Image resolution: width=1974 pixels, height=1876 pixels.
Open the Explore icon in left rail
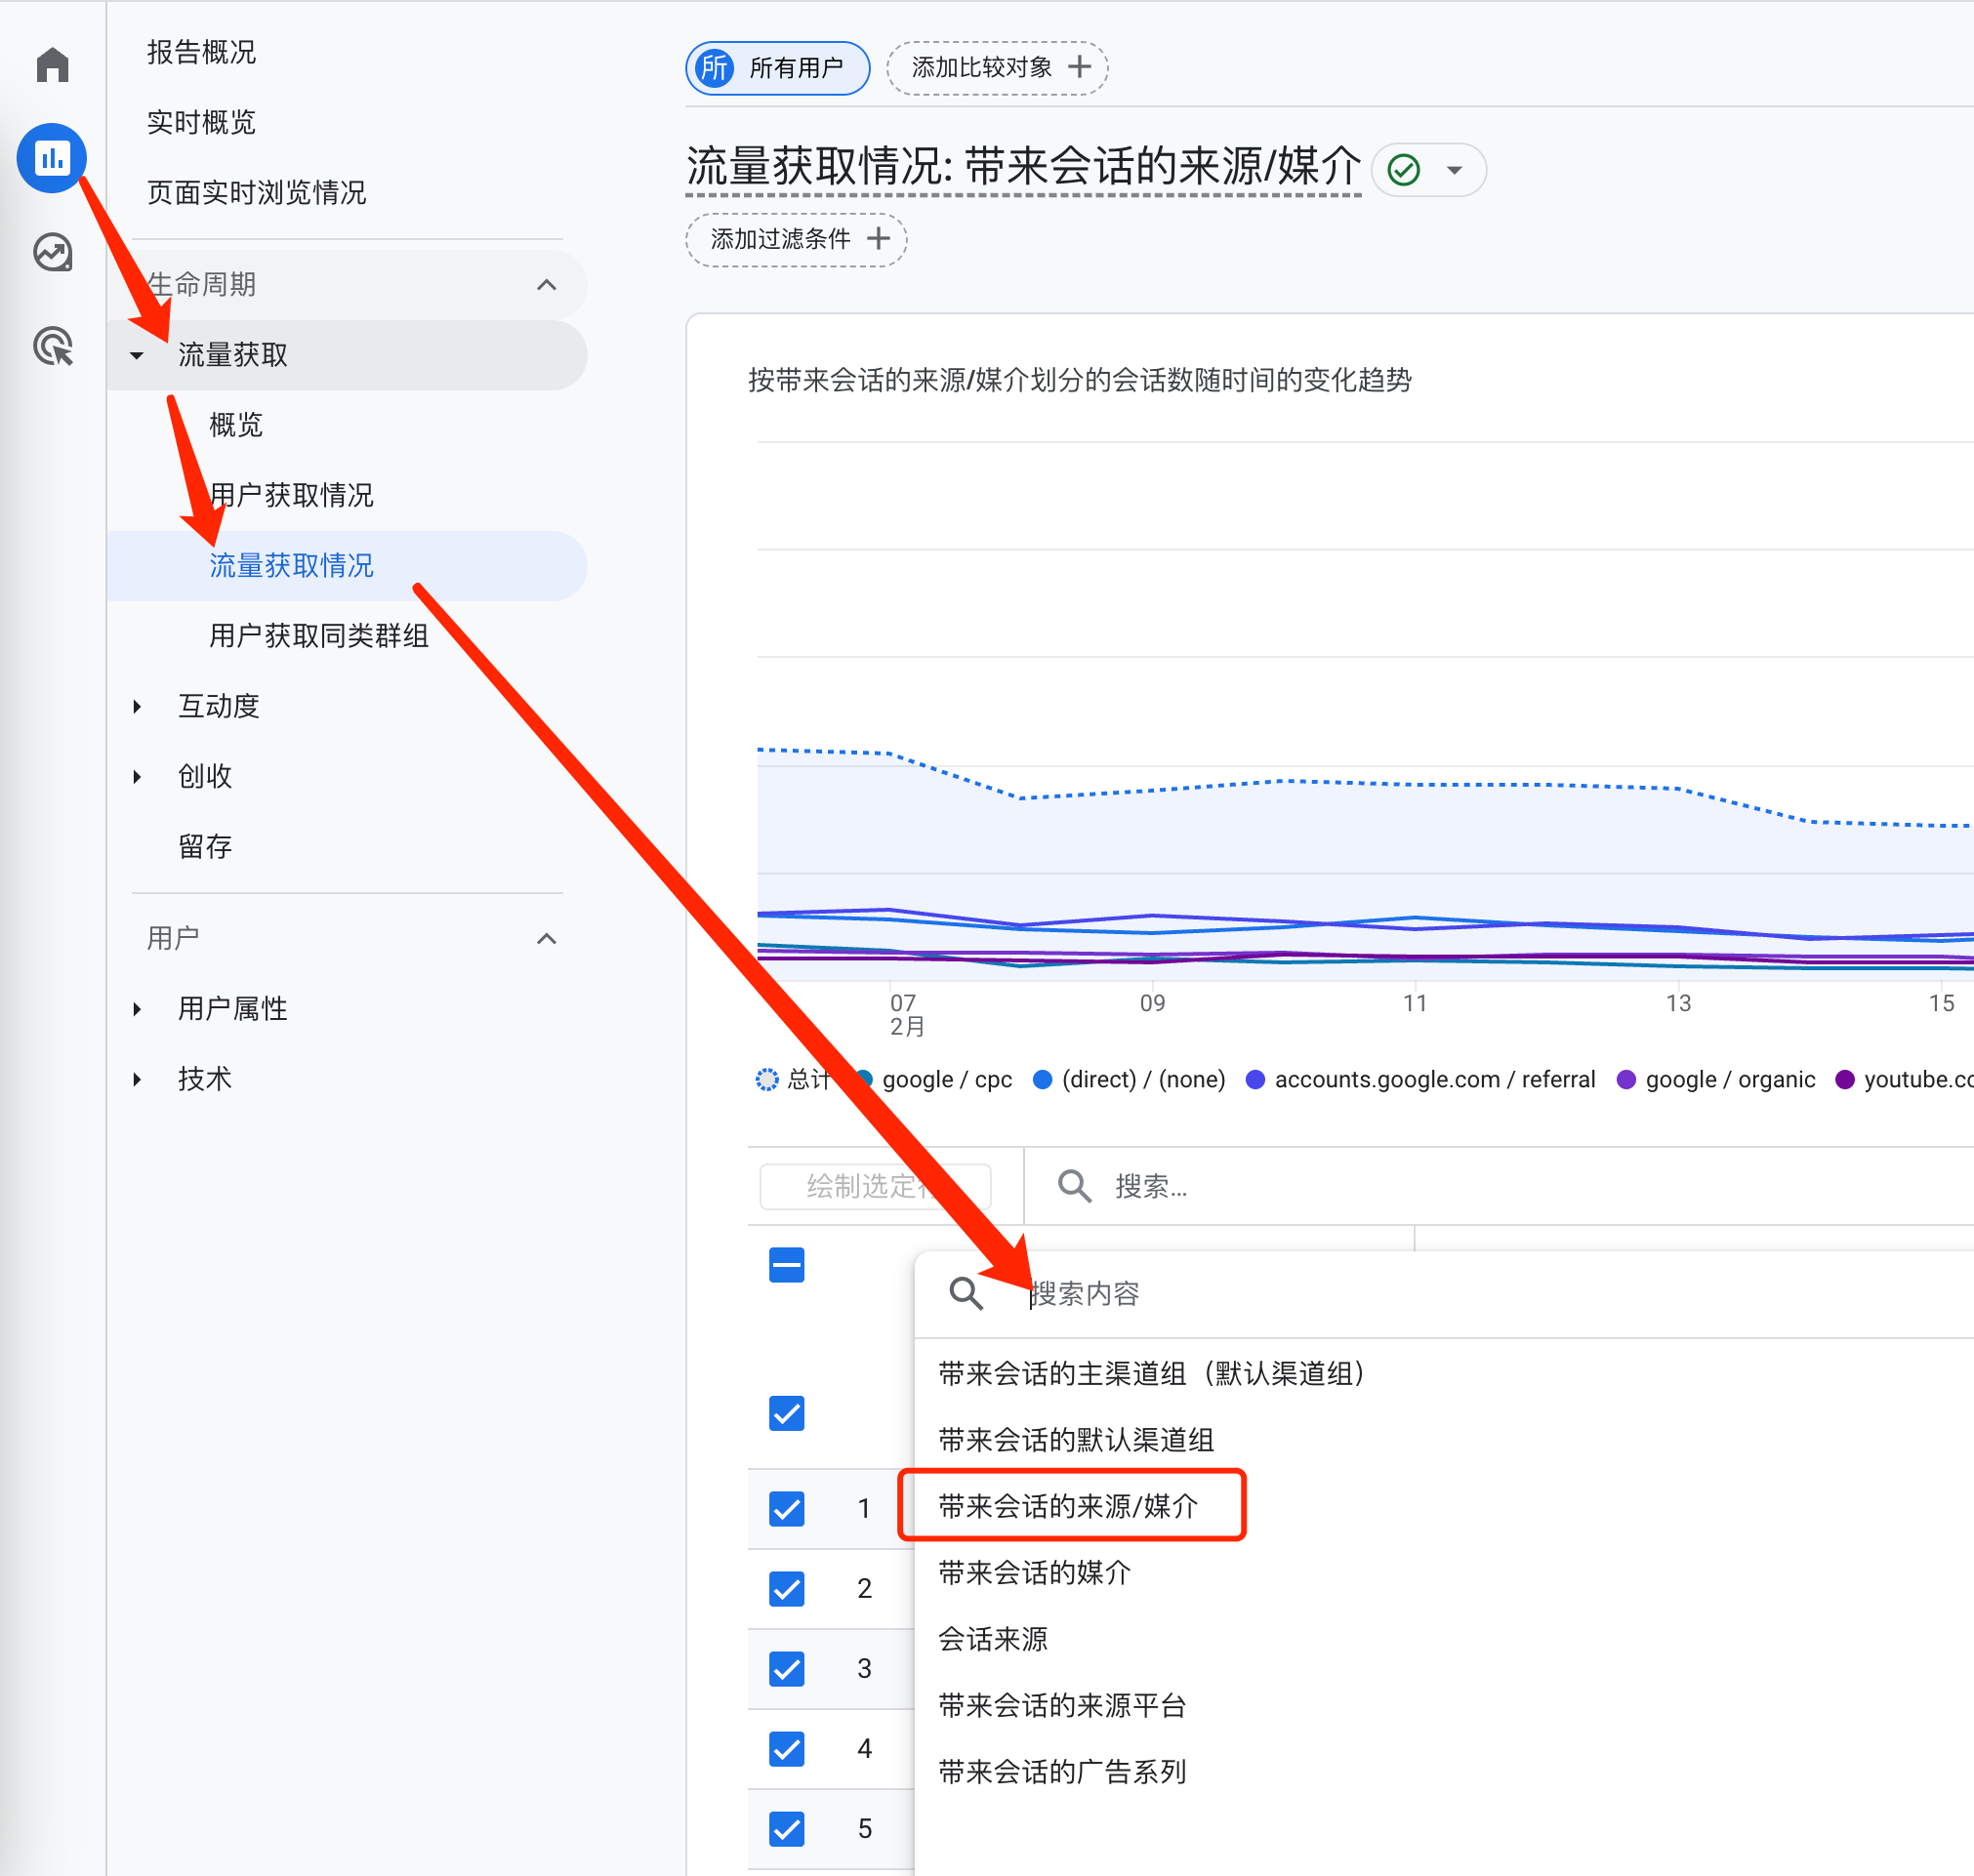pyautogui.click(x=52, y=252)
